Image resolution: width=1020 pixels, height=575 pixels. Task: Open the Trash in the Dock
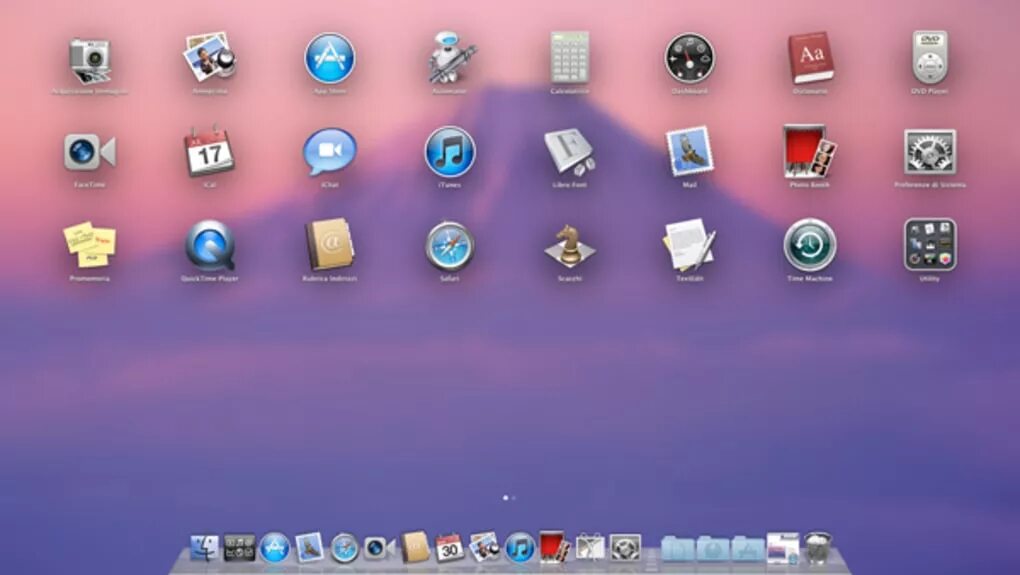(818, 548)
